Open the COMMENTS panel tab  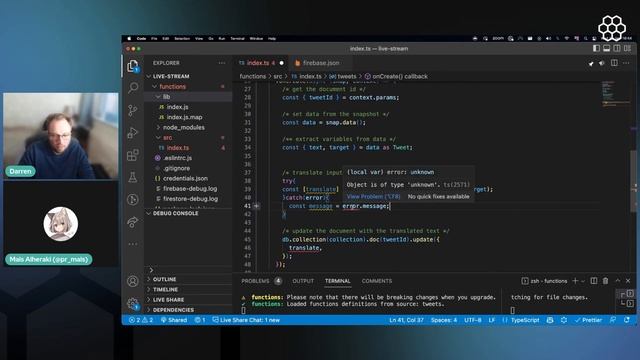pos(377,281)
